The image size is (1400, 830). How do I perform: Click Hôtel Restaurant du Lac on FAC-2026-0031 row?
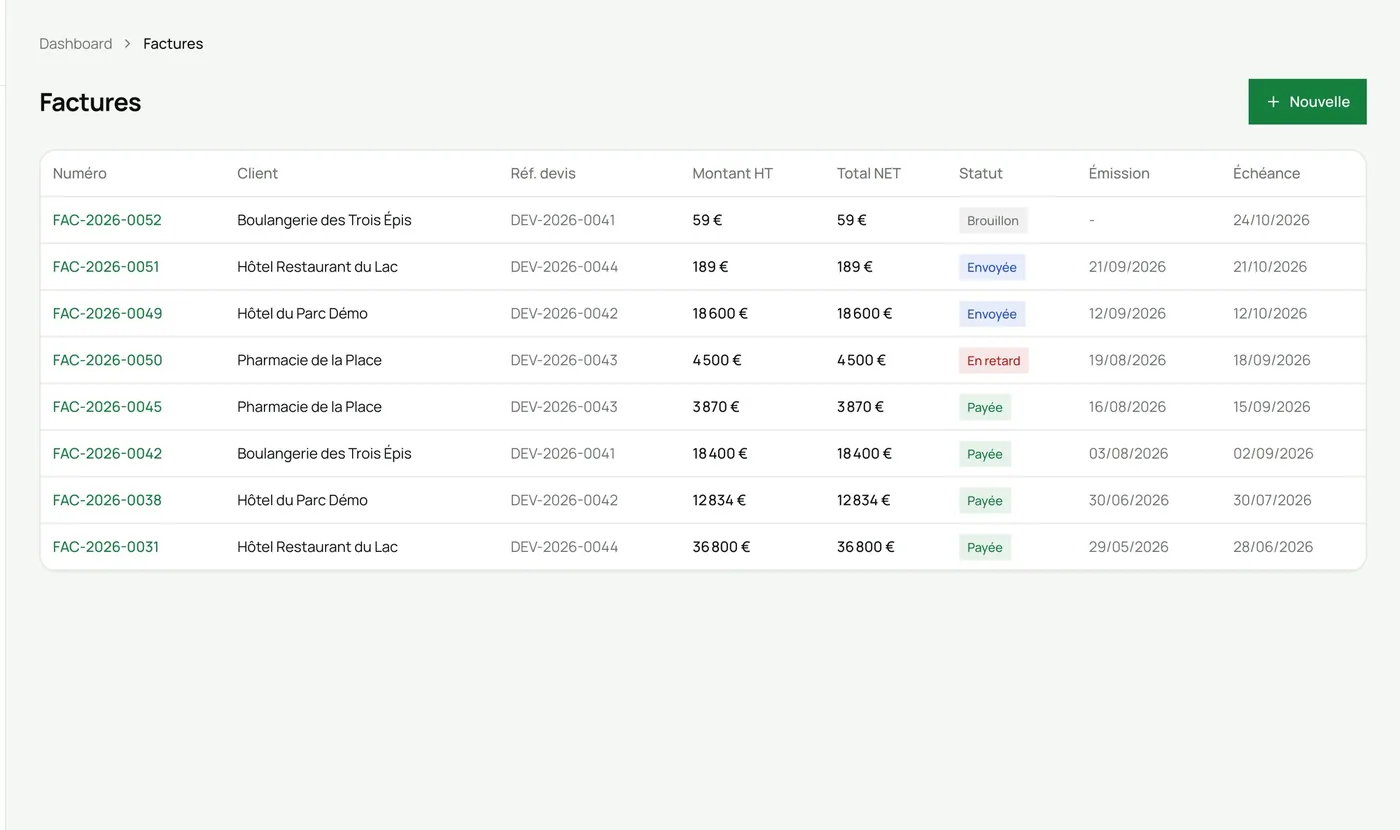[x=317, y=547]
